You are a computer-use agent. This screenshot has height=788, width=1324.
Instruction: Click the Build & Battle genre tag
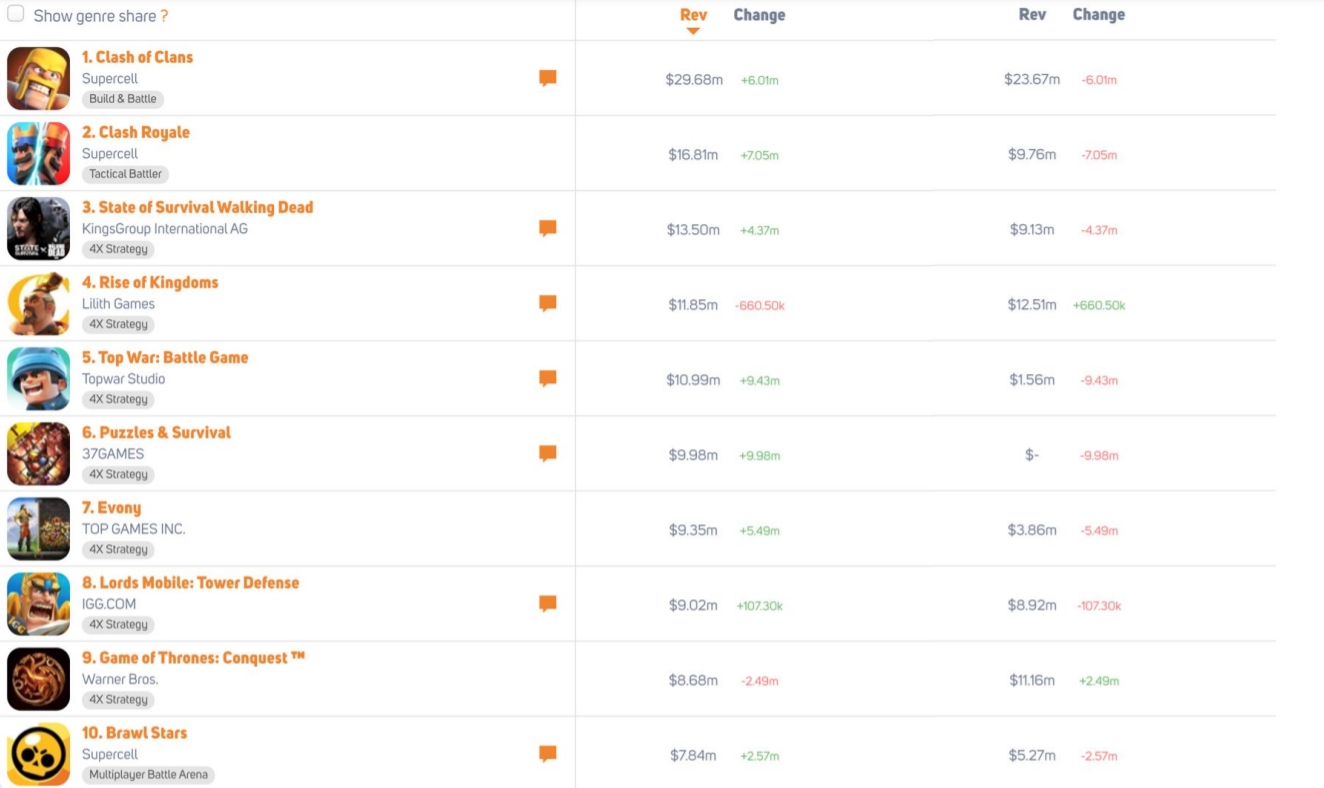coord(122,99)
